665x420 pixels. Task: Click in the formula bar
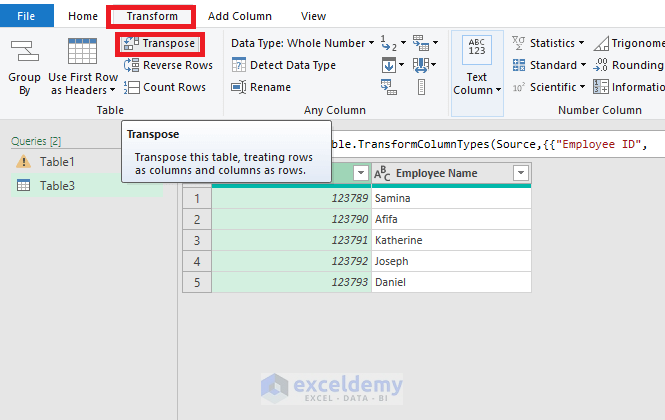[496, 144]
